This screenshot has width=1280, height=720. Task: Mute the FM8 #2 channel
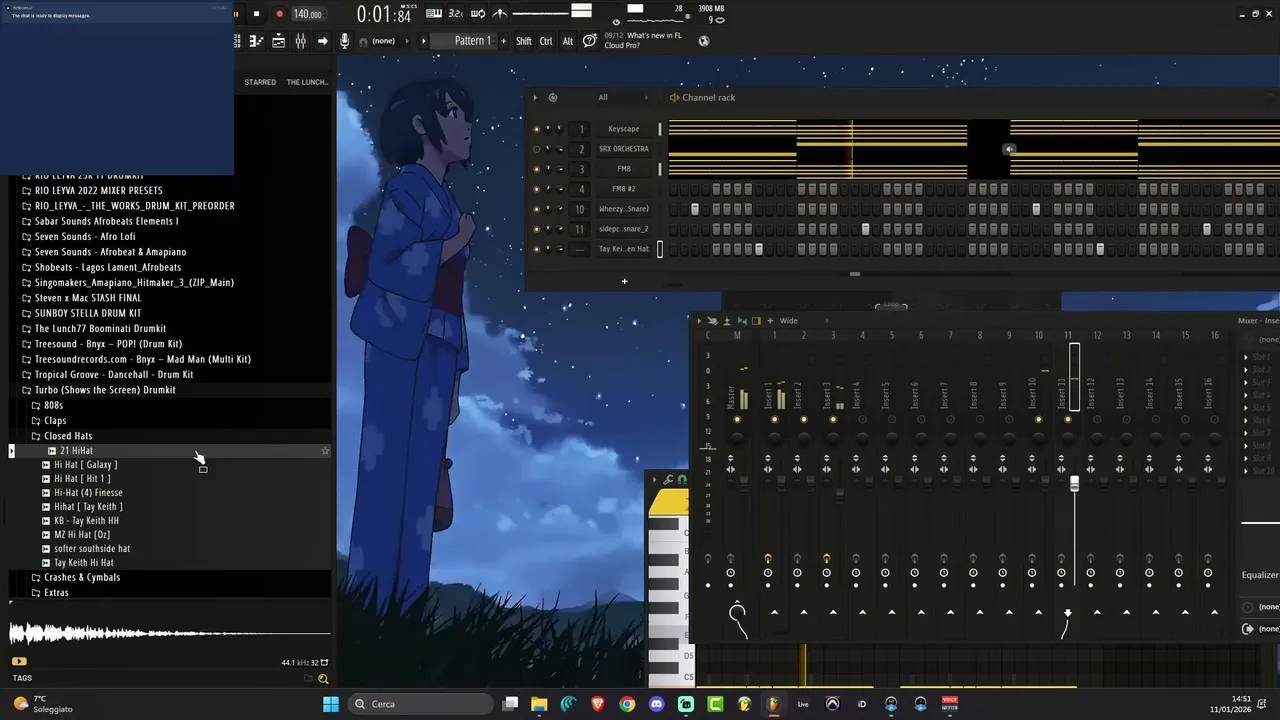[x=536, y=189]
